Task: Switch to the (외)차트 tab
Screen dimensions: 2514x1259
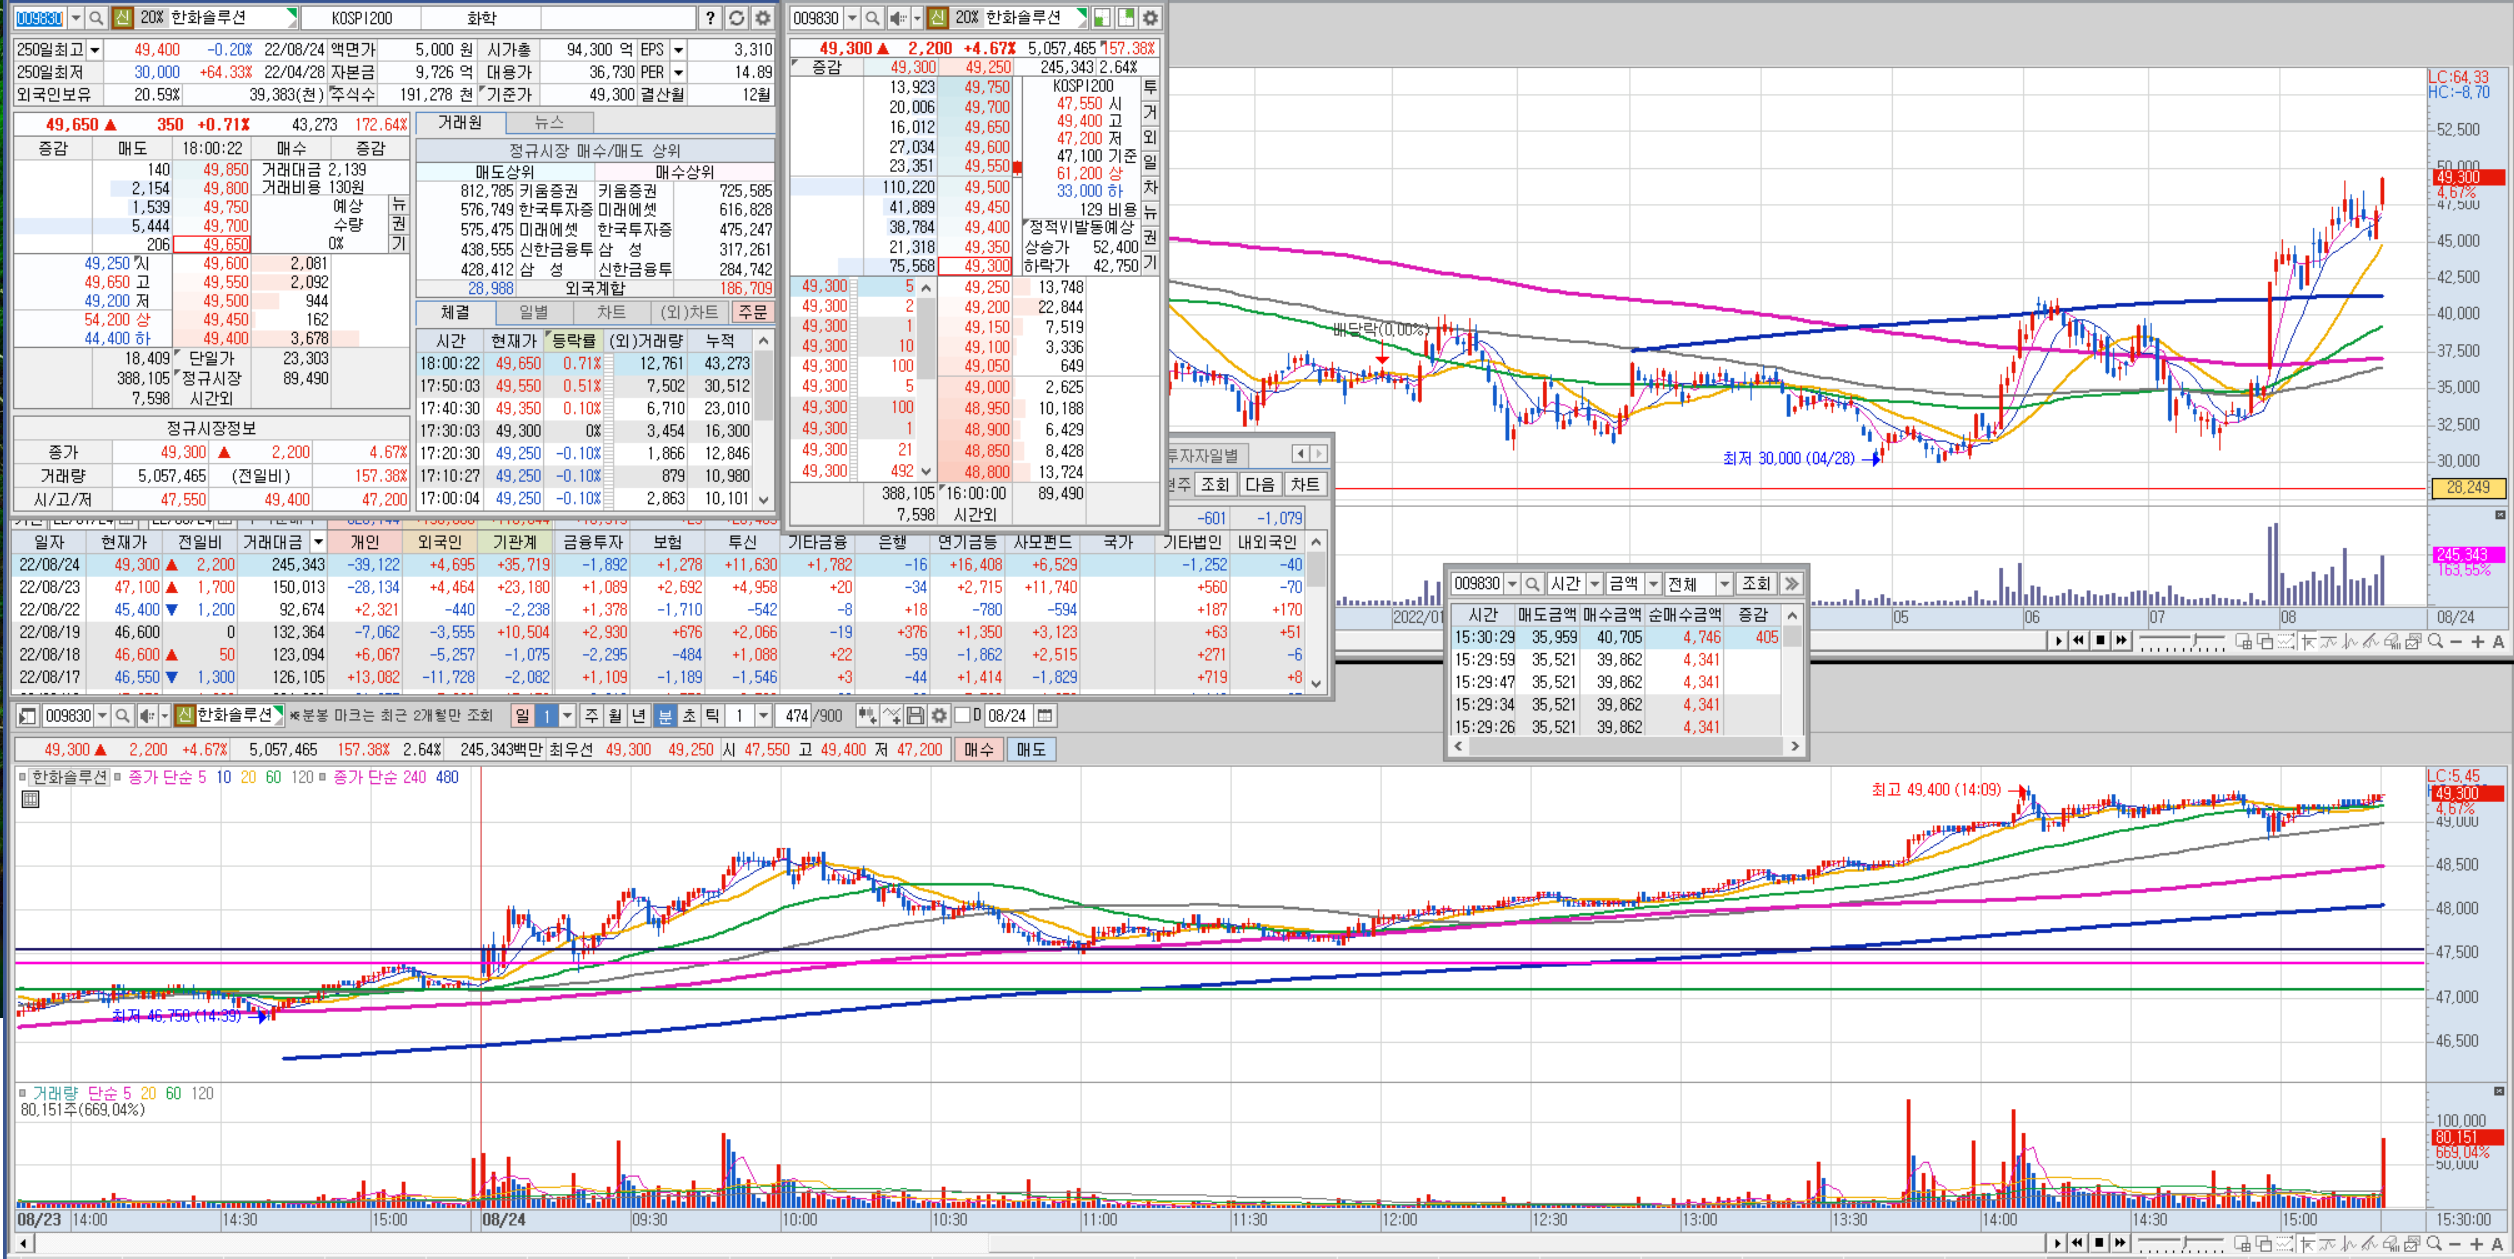Action: click(689, 312)
